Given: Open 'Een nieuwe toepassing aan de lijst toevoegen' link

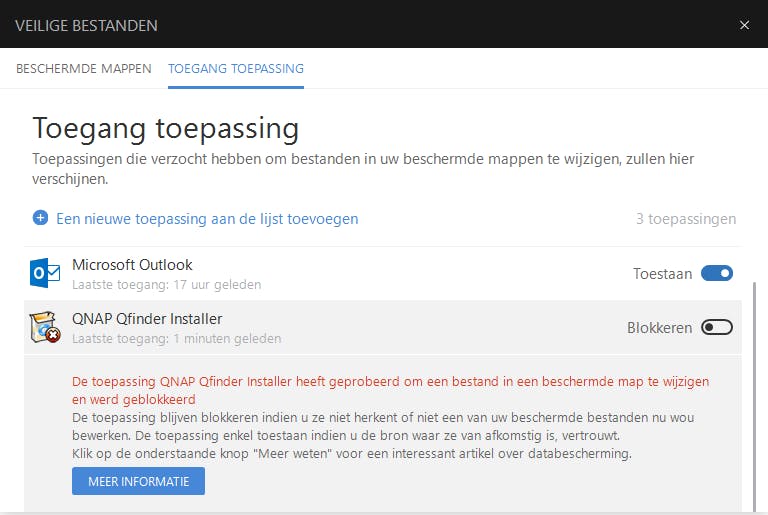Looking at the screenshot, I should pyautogui.click(x=207, y=218).
